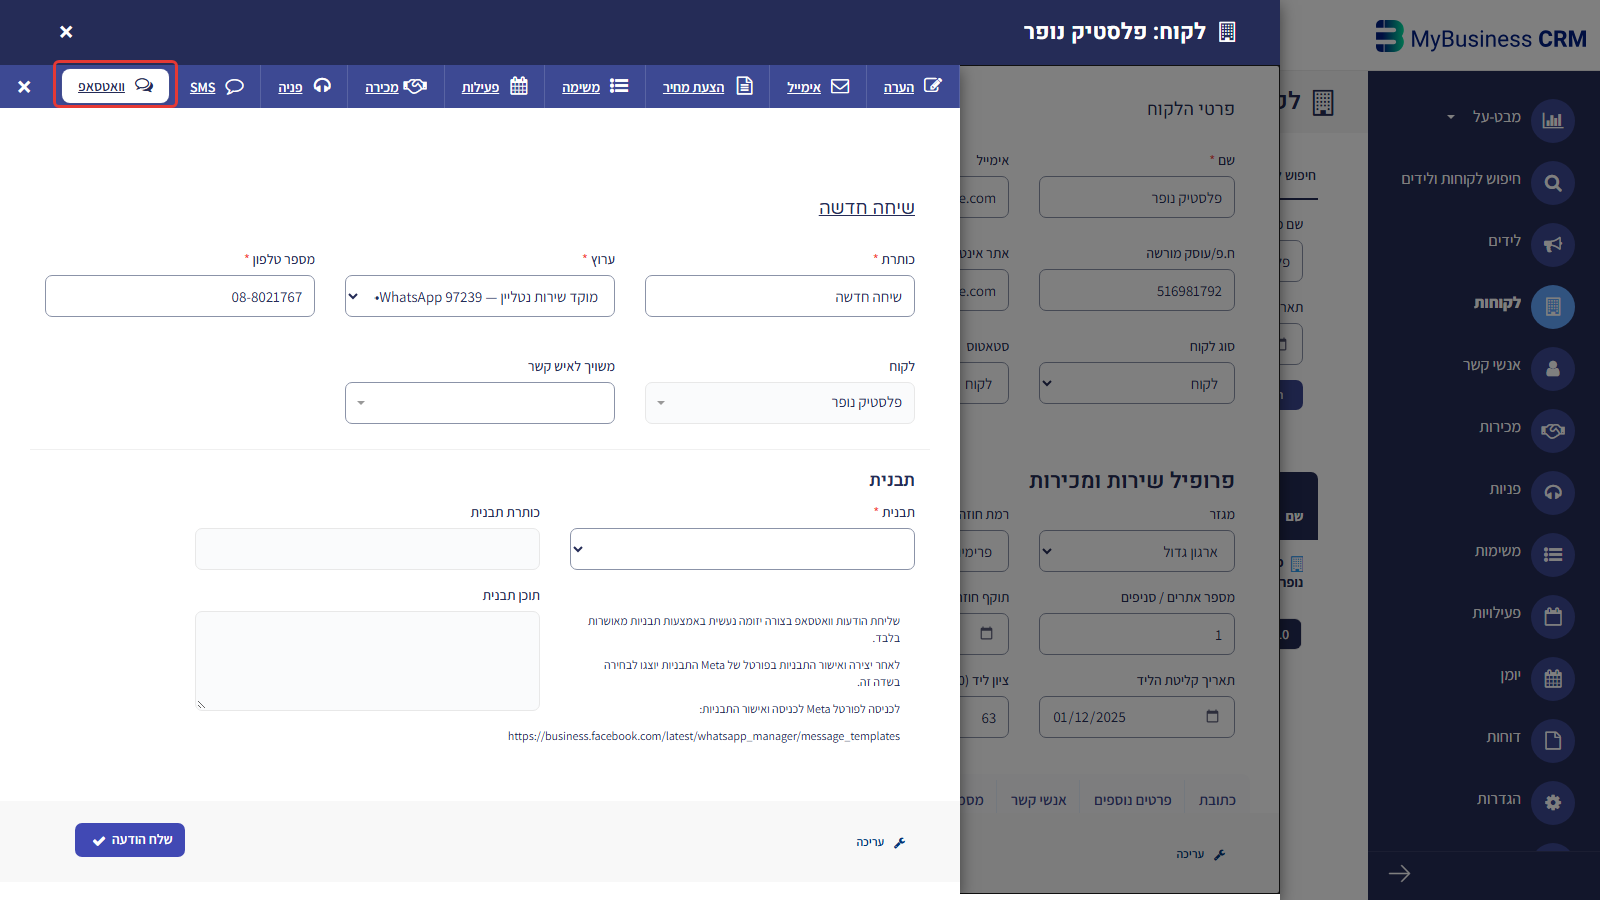Open the פניות headset icon in sidebar
This screenshot has width=1600, height=900.
[1553, 493]
